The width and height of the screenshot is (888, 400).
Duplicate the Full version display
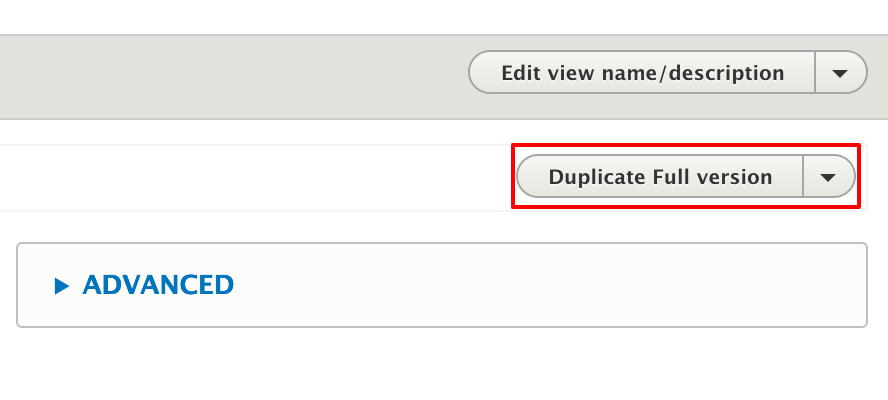point(660,177)
